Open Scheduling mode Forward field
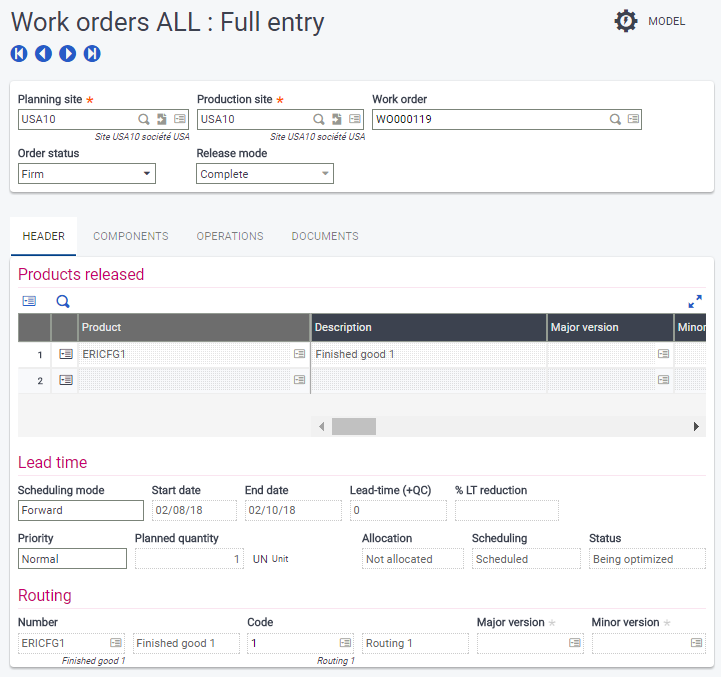This screenshot has height=677, width=721. [81, 510]
